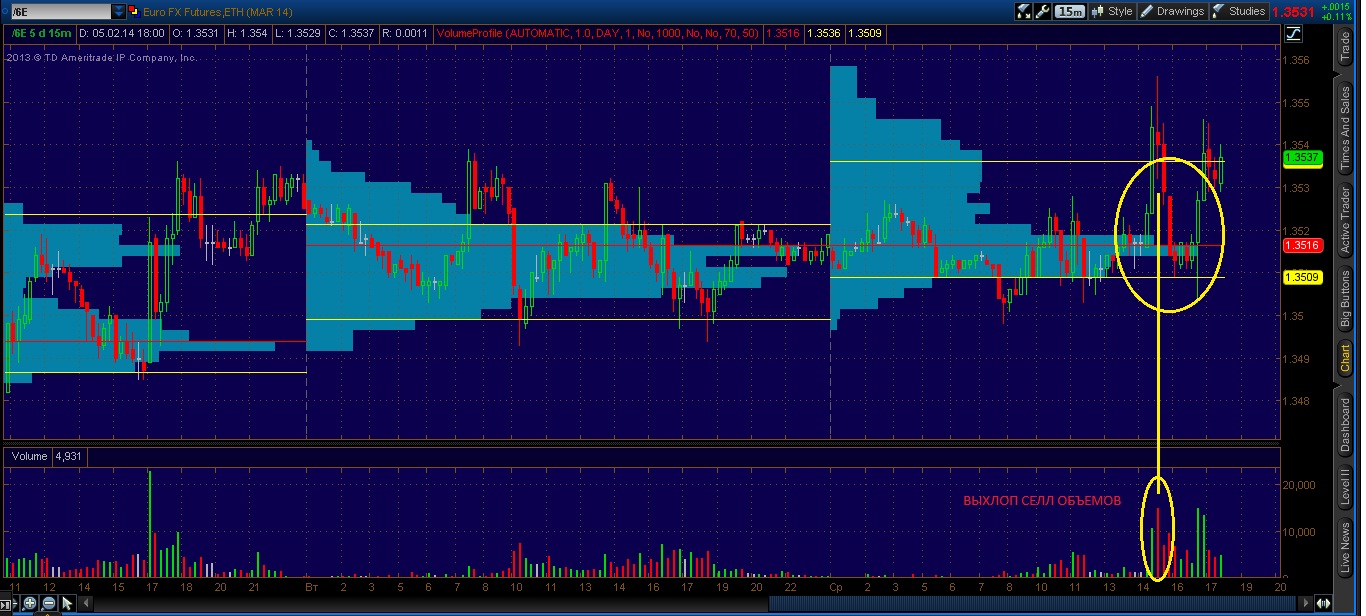The image size is (1366, 616).
Task: Click the scroll right arrow
Action: coord(1305,603)
